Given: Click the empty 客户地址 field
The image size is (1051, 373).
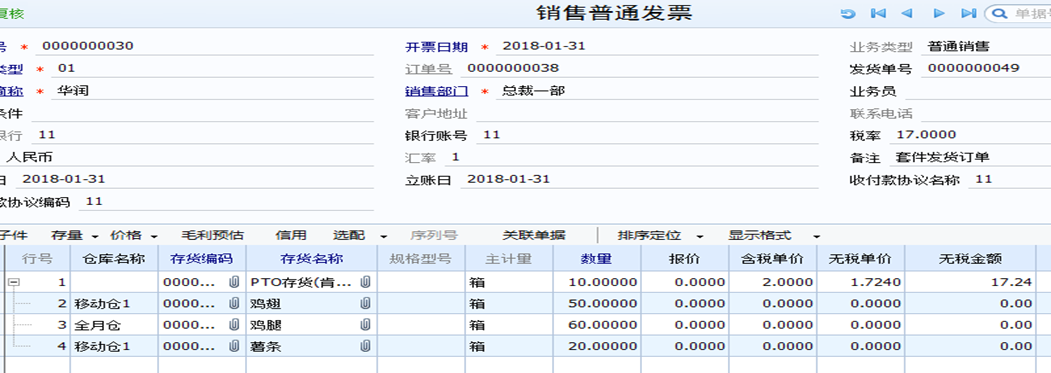Looking at the screenshot, I should pos(647,113).
